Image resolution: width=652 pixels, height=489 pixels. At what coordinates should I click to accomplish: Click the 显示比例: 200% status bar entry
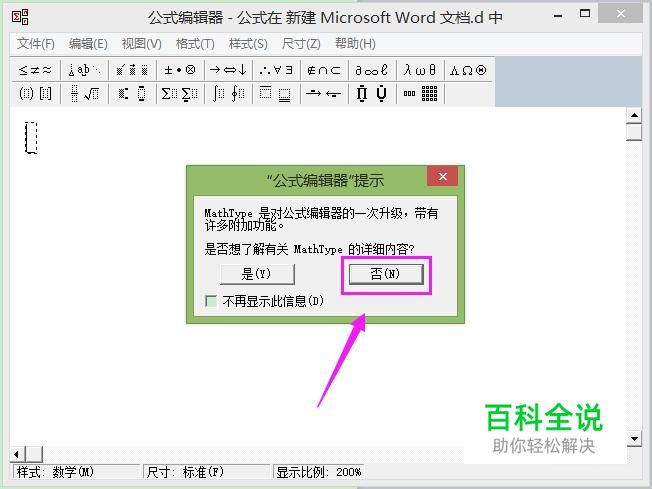pyautogui.click(x=319, y=472)
